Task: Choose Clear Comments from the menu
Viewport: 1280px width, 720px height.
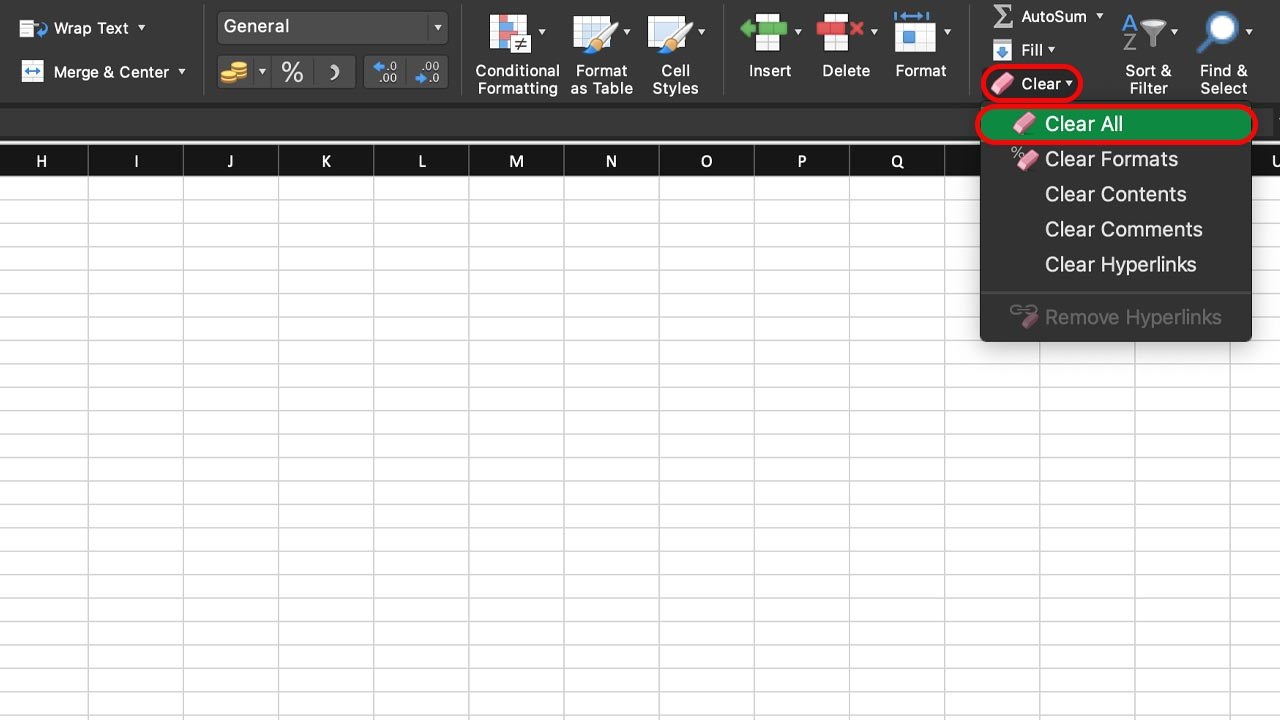Action: (1116, 229)
